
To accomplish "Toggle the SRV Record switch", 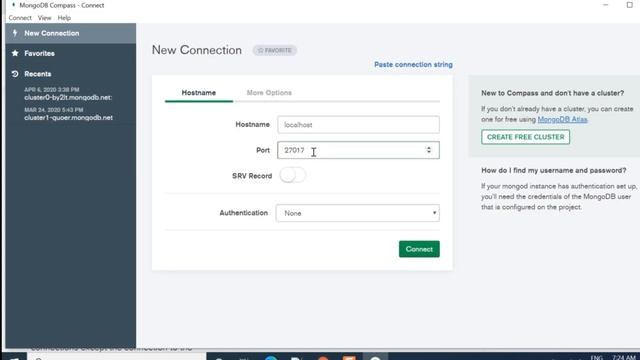I will [292, 176].
